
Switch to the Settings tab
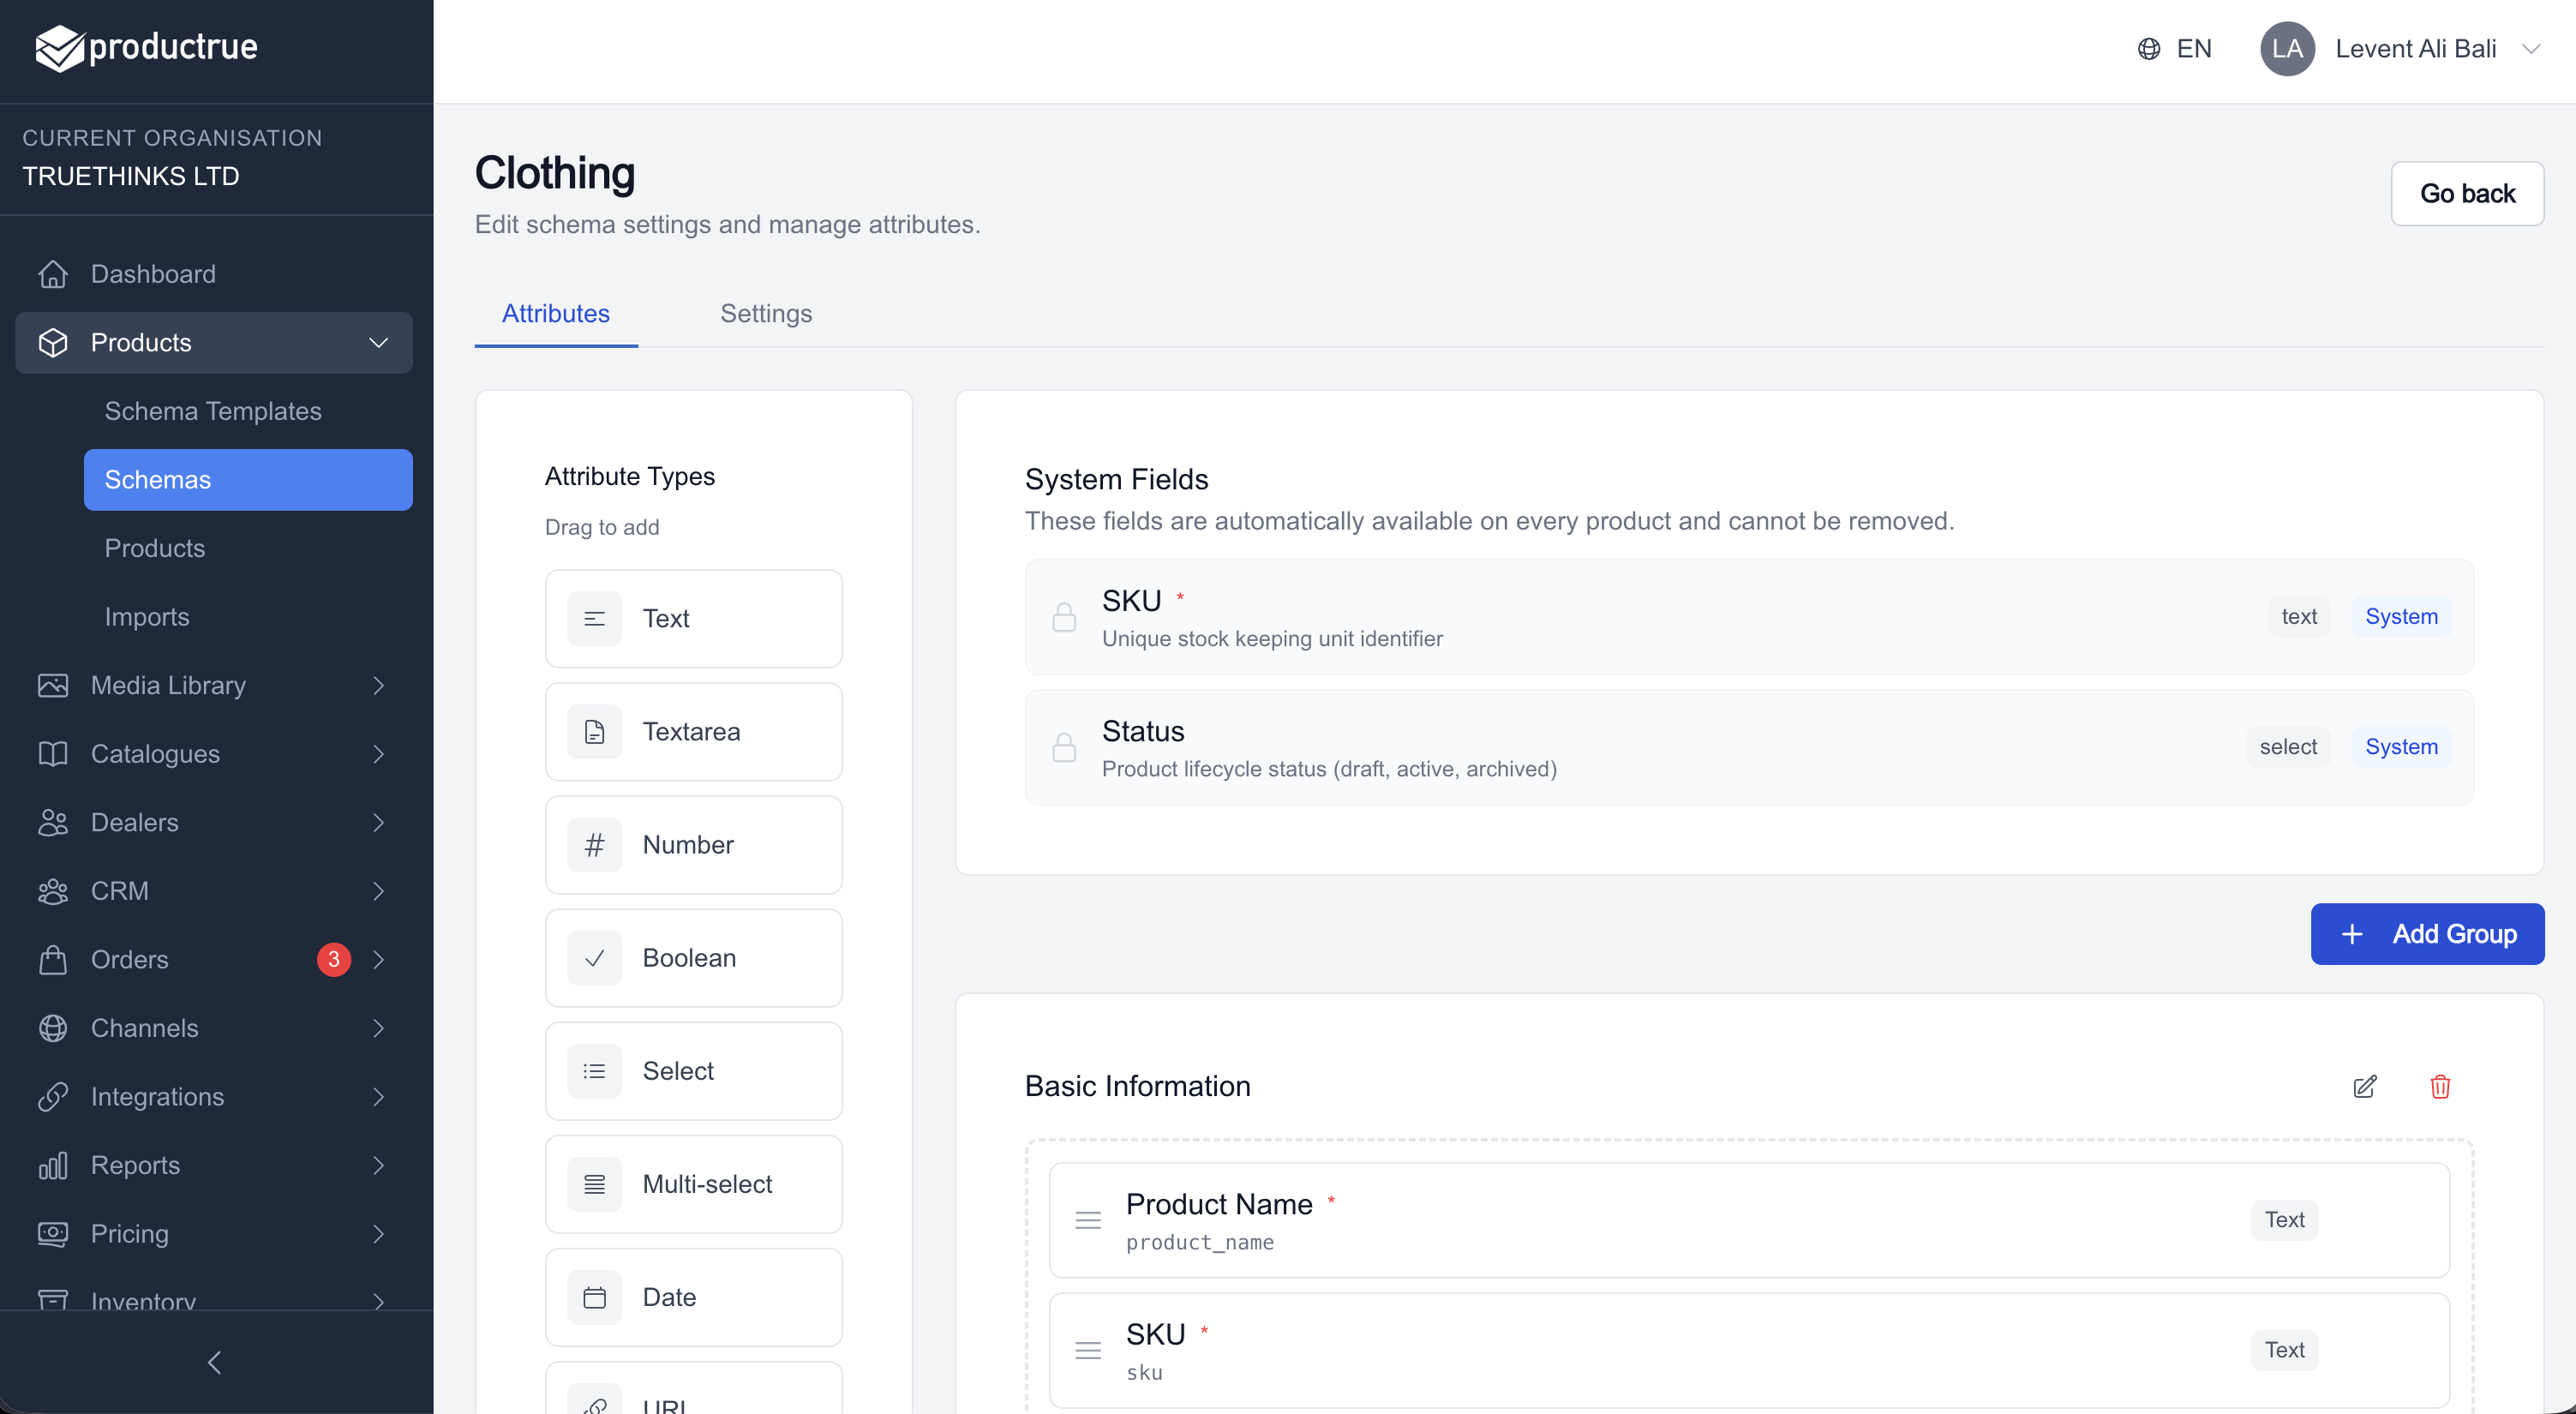point(766,313)
